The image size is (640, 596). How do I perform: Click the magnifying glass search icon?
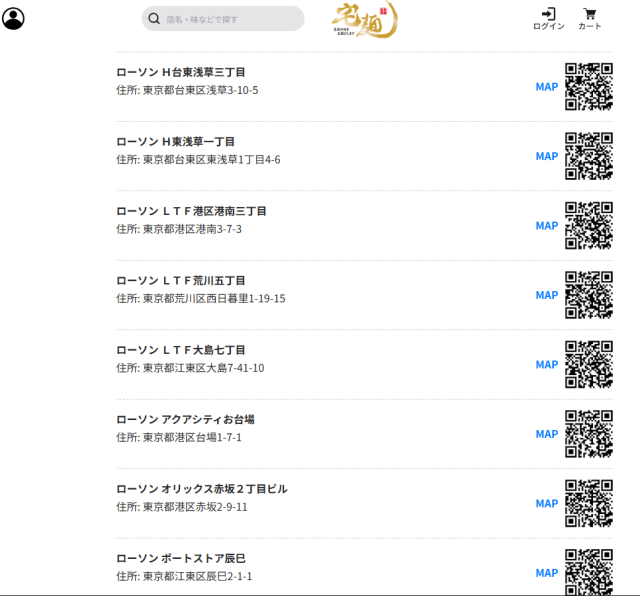(154, 18)
